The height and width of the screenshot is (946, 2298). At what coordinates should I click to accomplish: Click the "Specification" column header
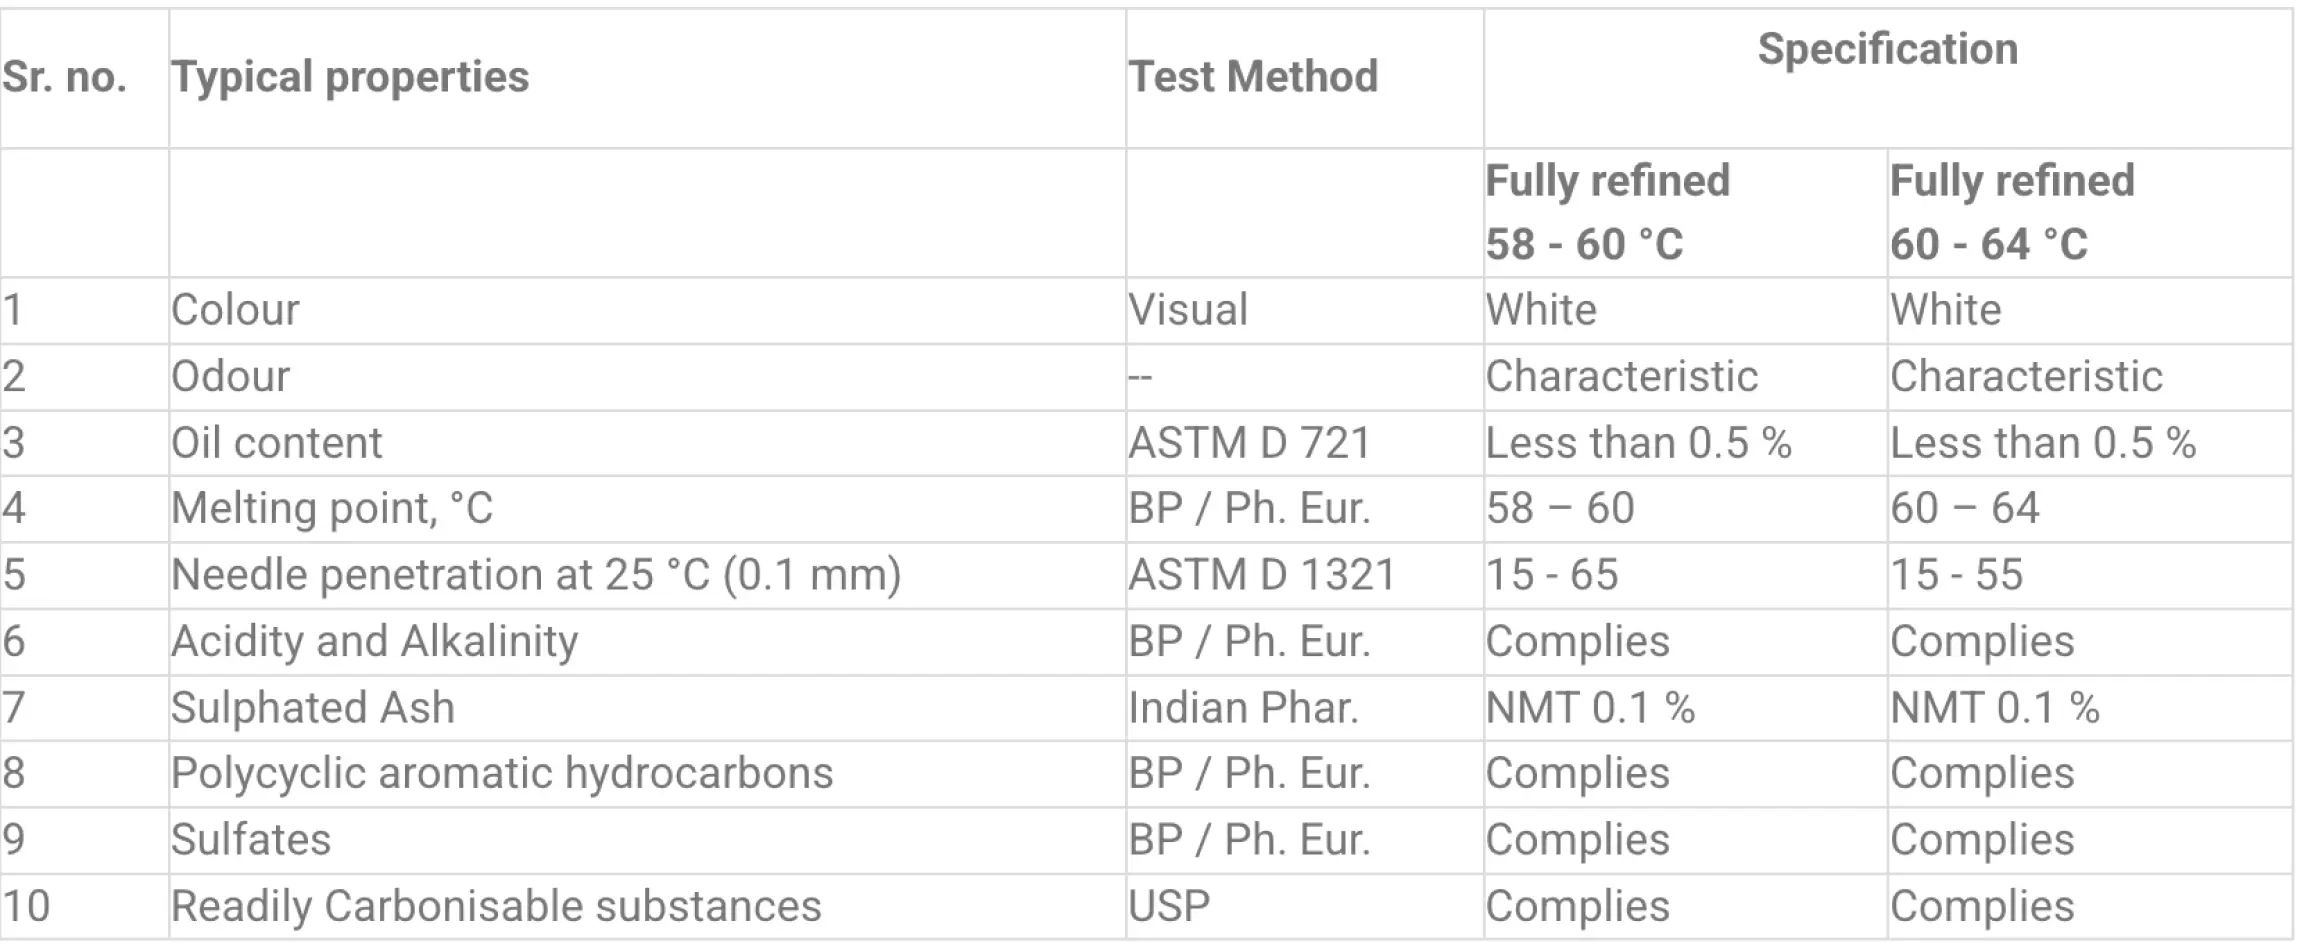[1887, 50]
